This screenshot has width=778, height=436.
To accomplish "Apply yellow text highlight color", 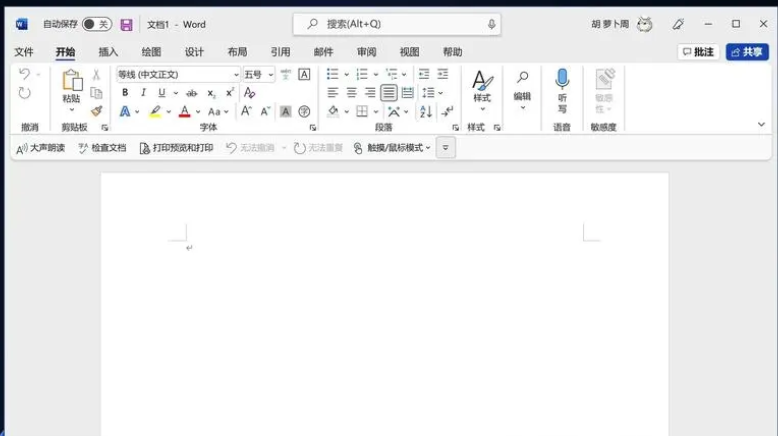I will 155,112.
